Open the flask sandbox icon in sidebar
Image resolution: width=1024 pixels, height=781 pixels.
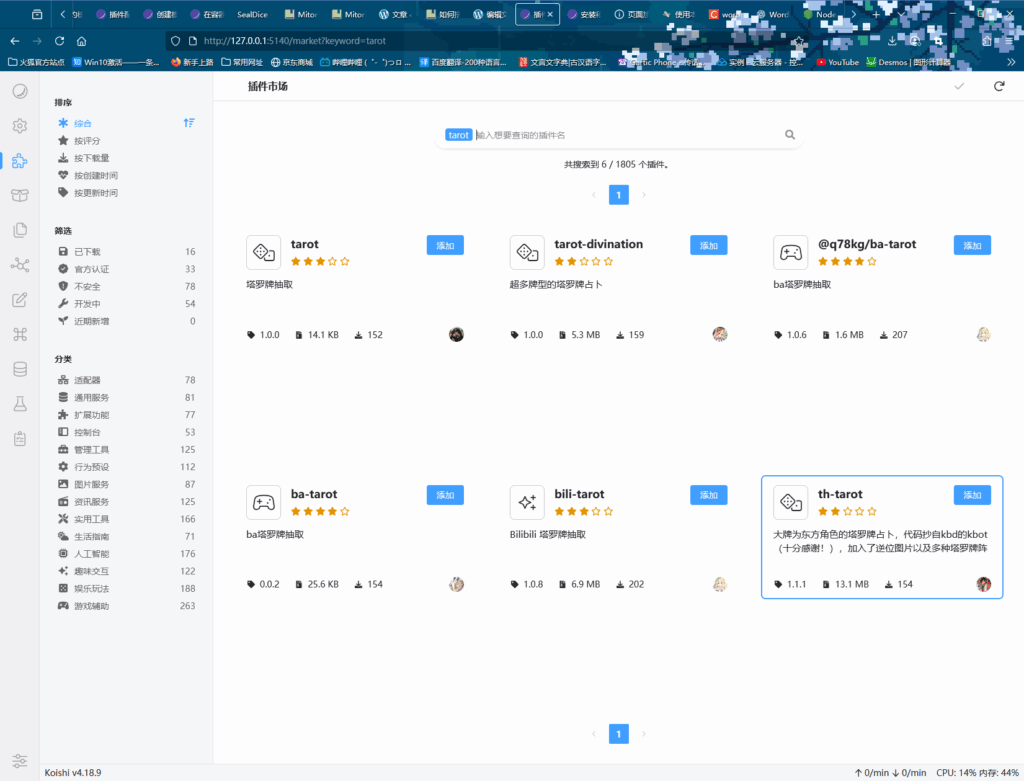click(19, 403)
